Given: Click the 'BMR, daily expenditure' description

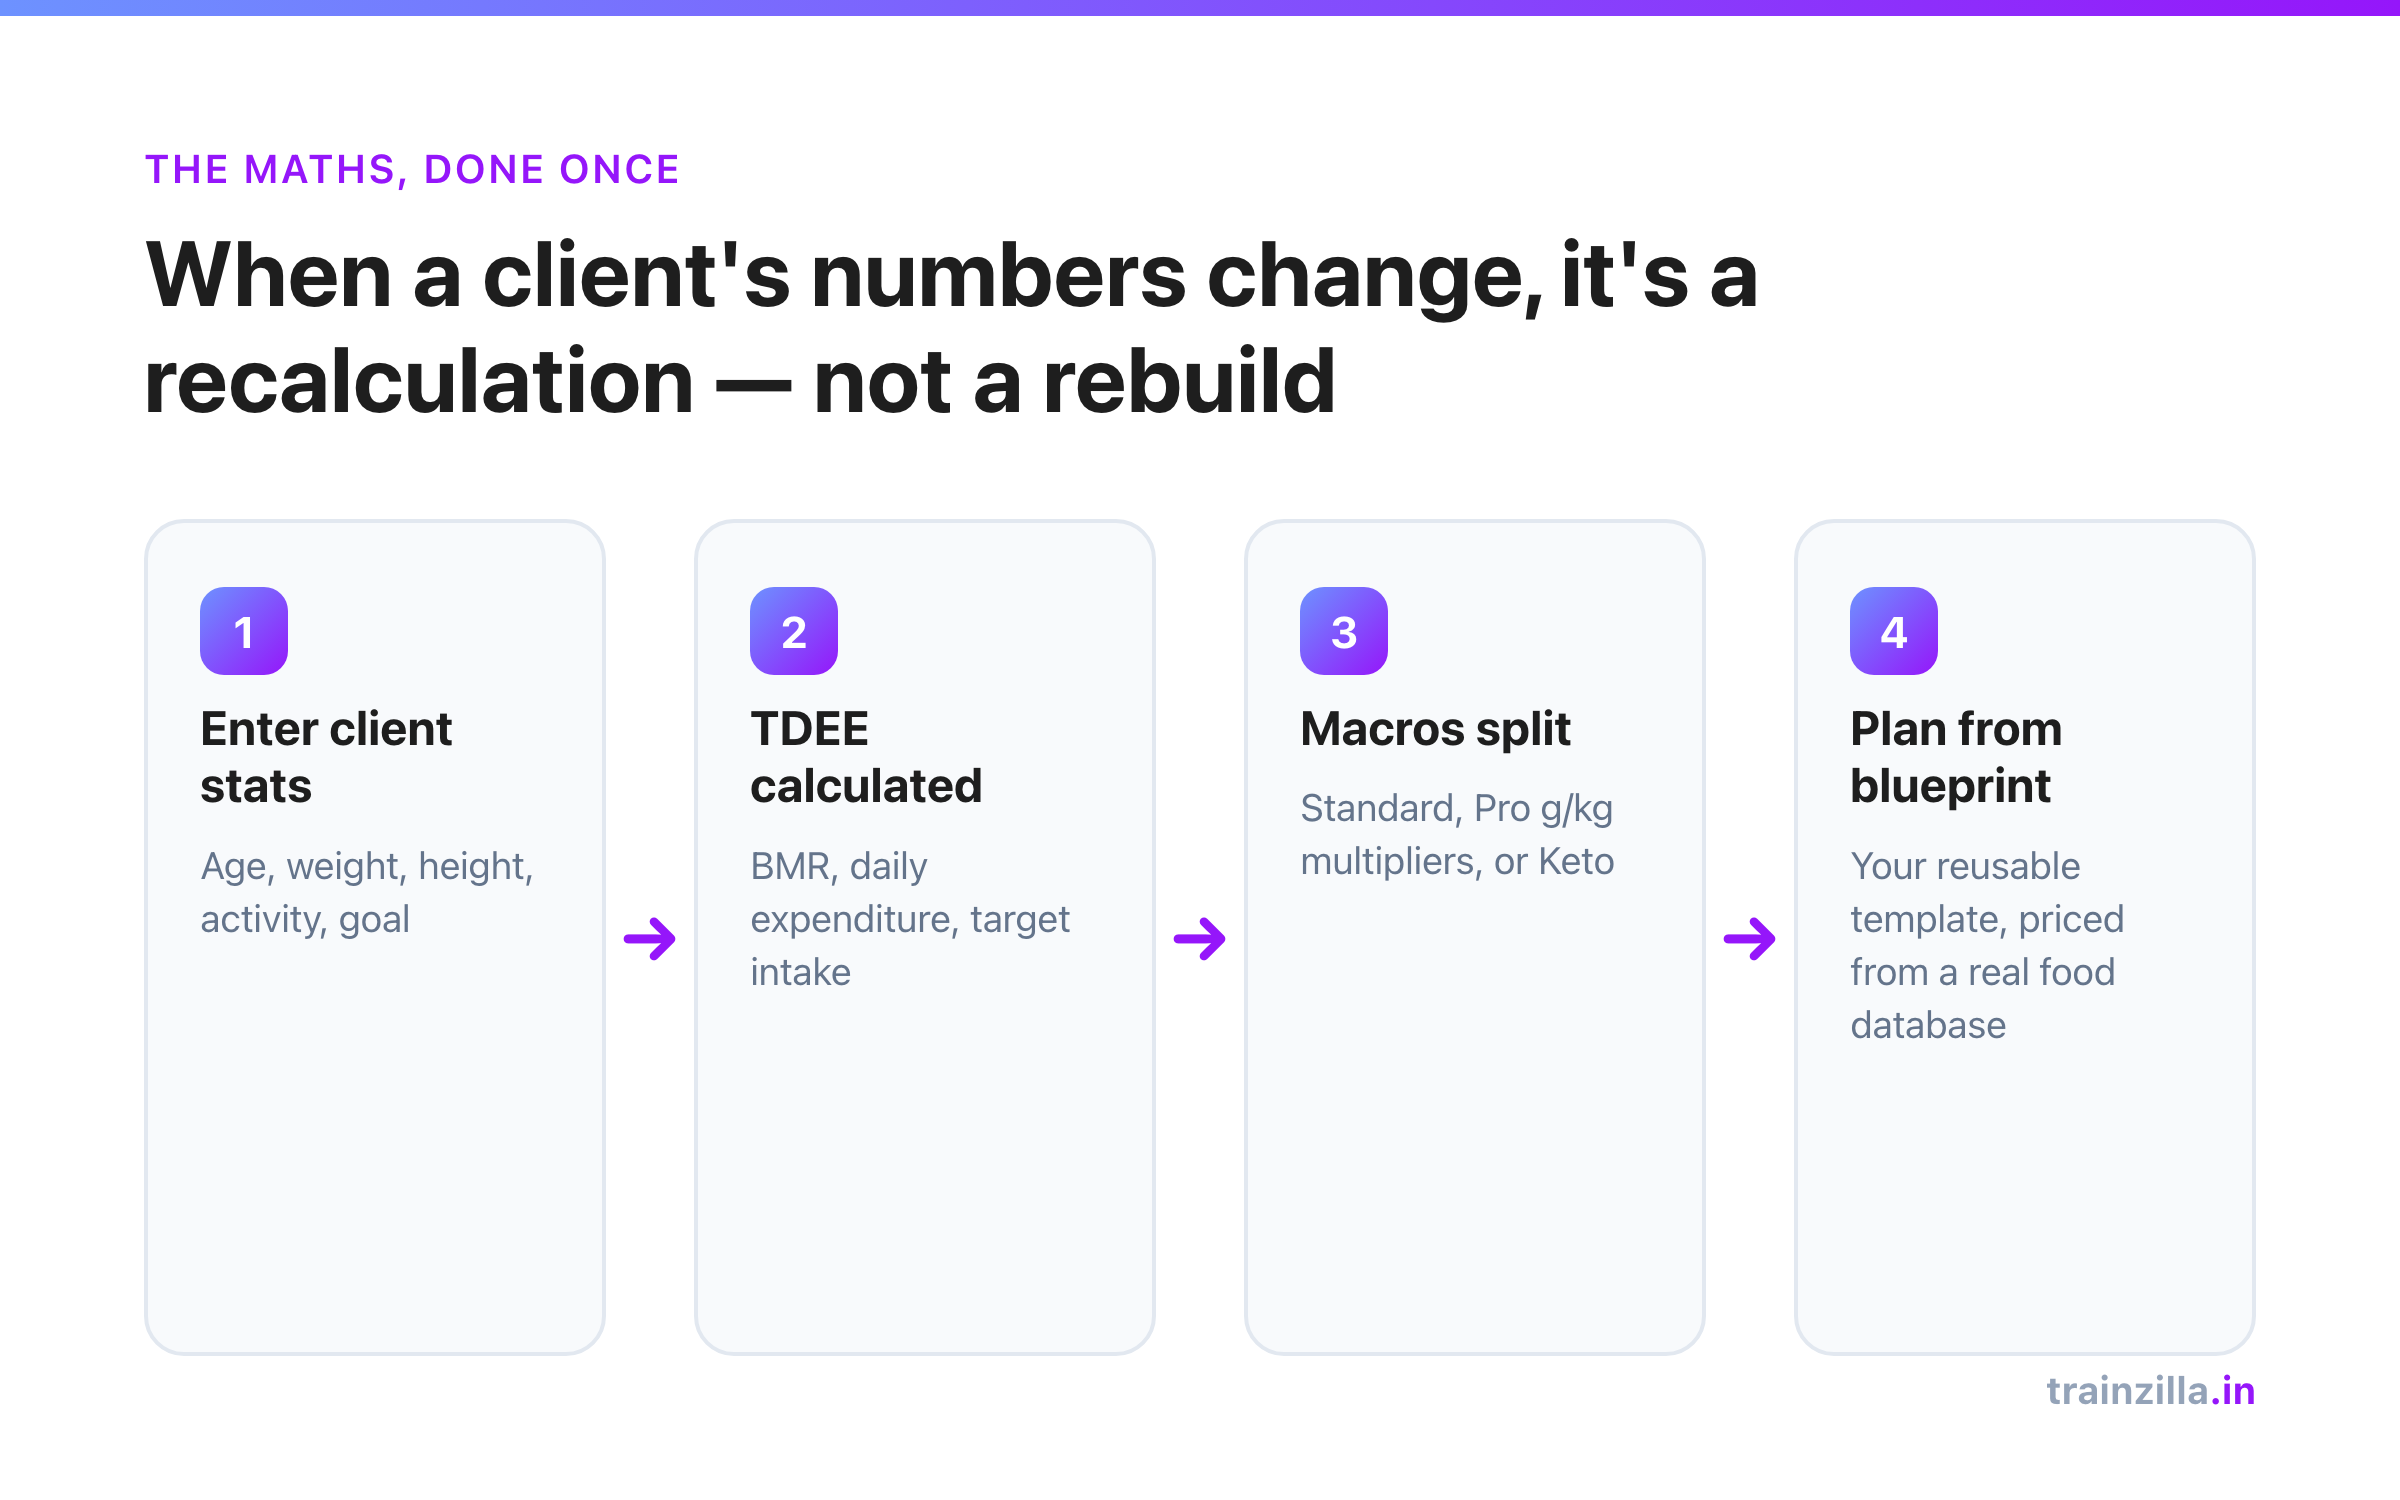Looking at the screenshot, I should coord(910,919).
